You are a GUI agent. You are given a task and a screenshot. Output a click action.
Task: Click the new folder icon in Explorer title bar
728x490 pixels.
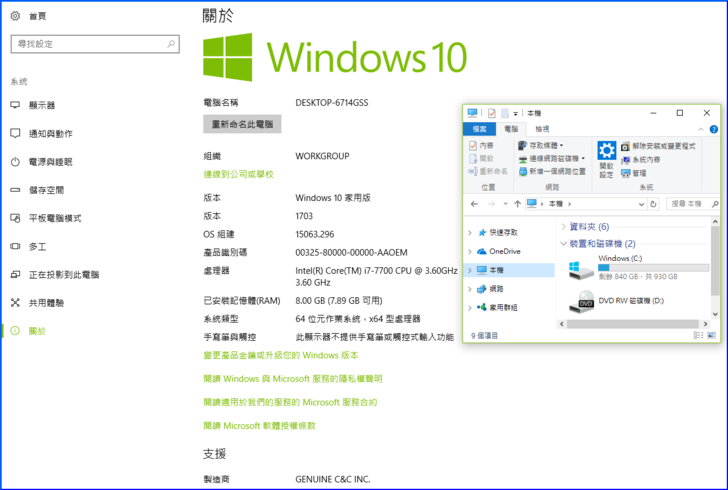pos(505,113)
